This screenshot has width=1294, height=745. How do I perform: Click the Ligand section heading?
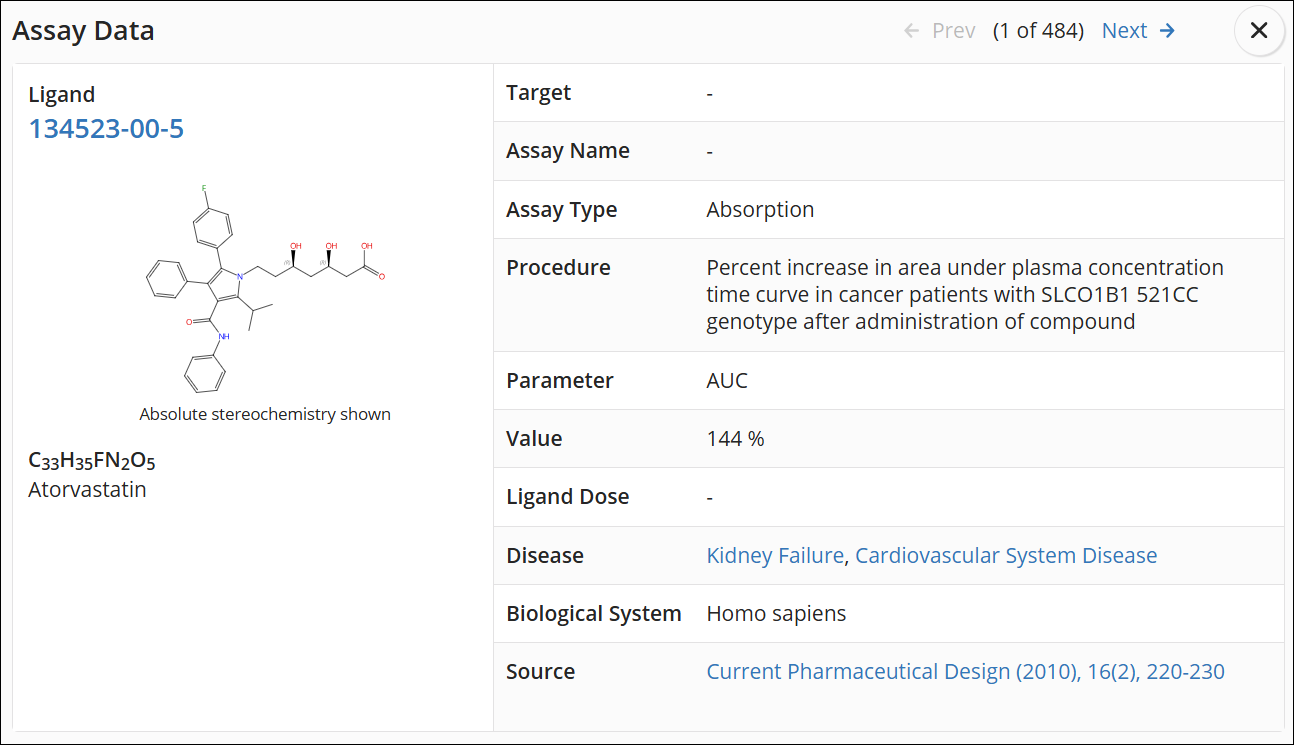(62, 95)
